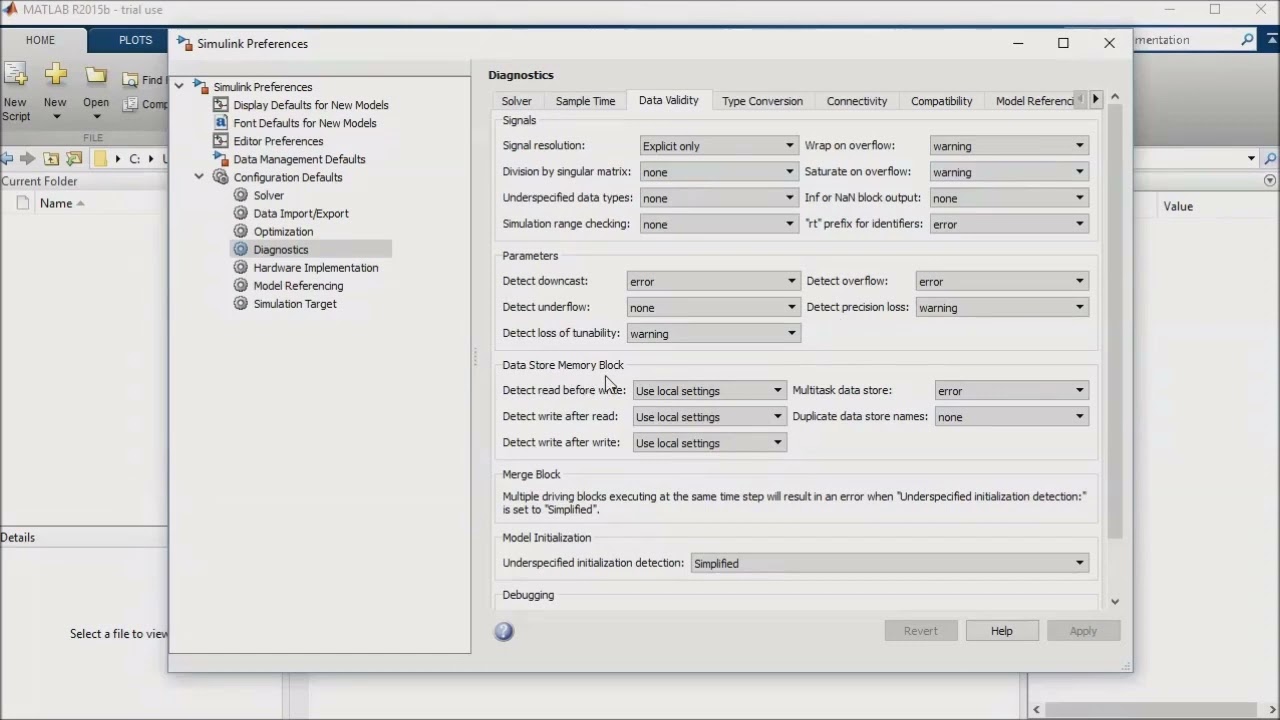This screenshot has width=1280, height=720.
Task: Open the Multitask data store dropdown
Action: (1011, 391)
